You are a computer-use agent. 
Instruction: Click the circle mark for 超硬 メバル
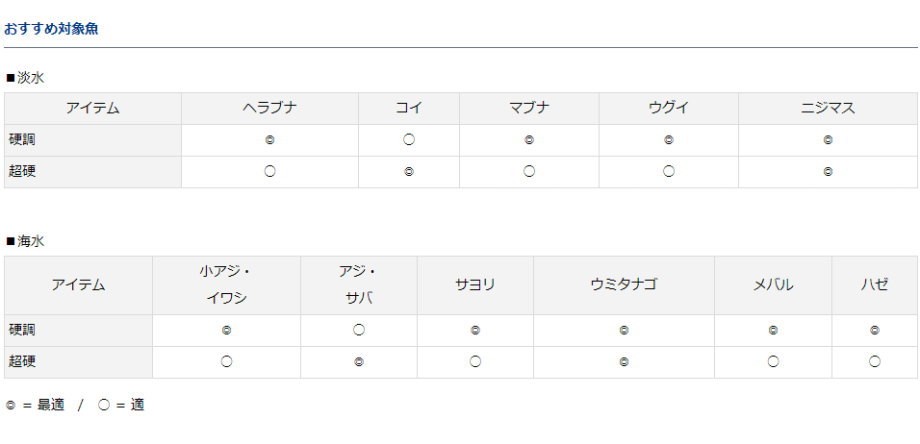773,361
